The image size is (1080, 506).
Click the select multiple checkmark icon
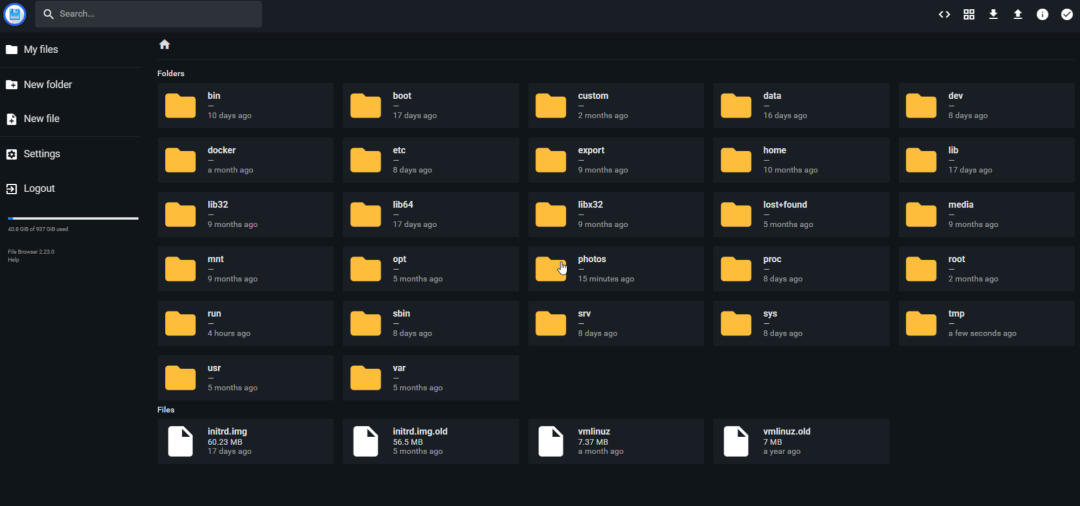[x=1066, y=14]
